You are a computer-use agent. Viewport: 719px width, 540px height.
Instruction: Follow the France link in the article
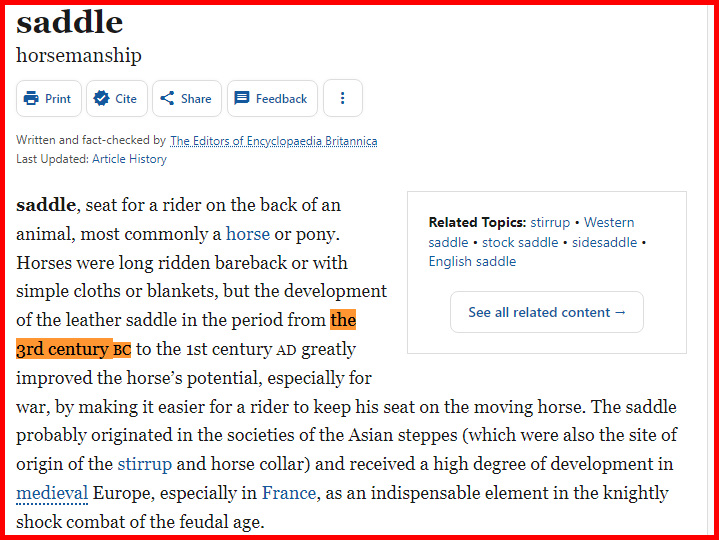coord(289,493)
